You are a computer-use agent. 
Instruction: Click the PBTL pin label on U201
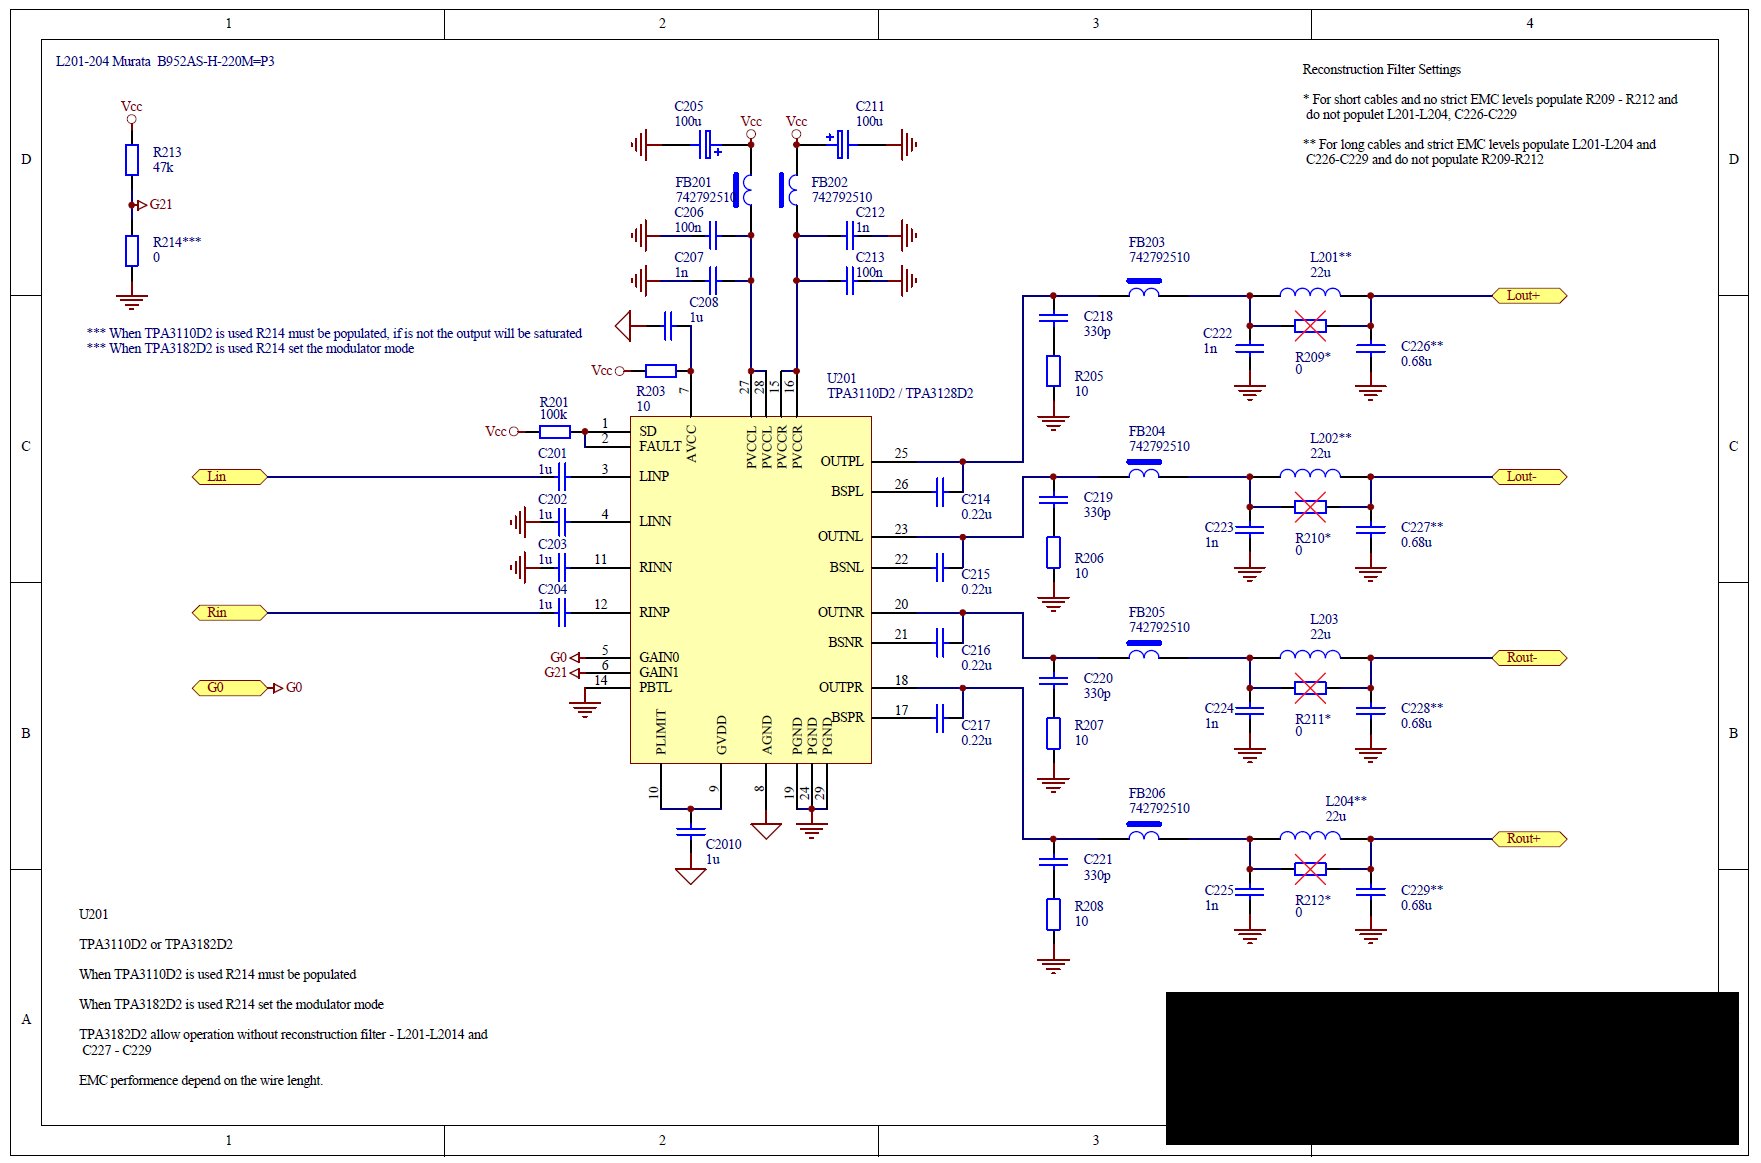pyautogui.click(x=656, y=688)
